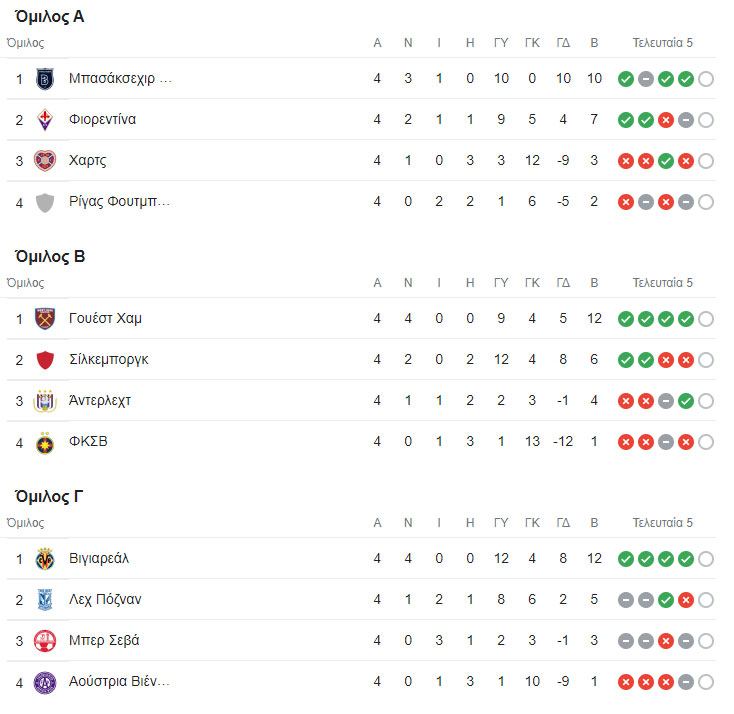
Task: Click Όμιλος Β's Τελευταία 5 column header
Action: (662, 283)
